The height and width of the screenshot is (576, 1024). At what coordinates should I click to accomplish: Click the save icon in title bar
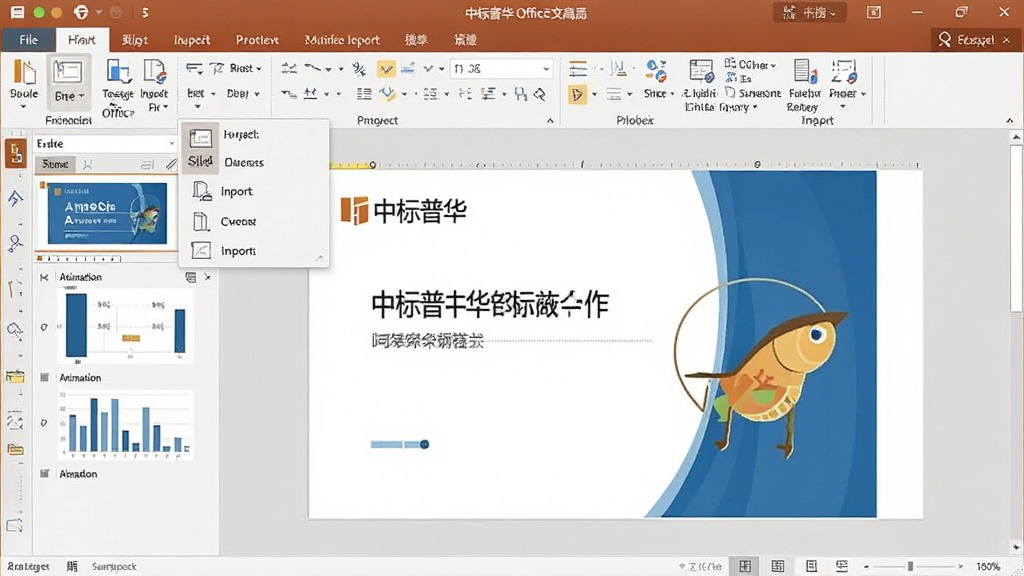tap(17, 12)
